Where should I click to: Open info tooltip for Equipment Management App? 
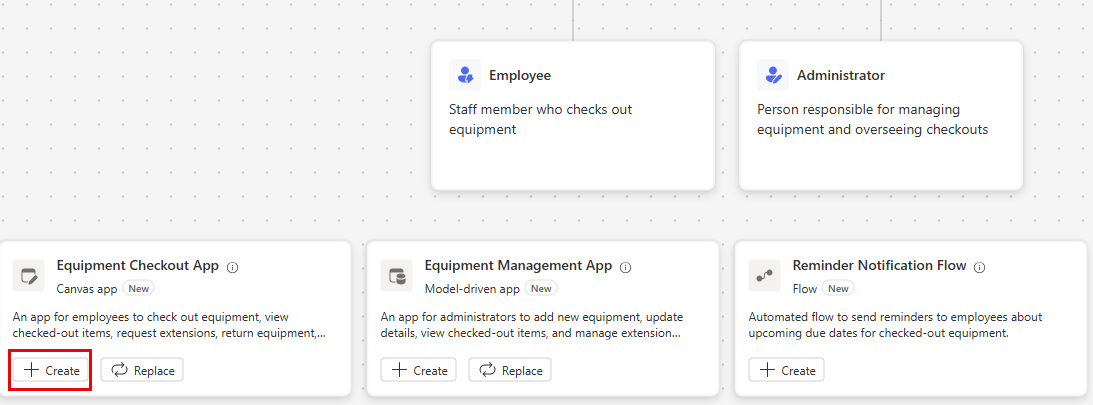626,268
